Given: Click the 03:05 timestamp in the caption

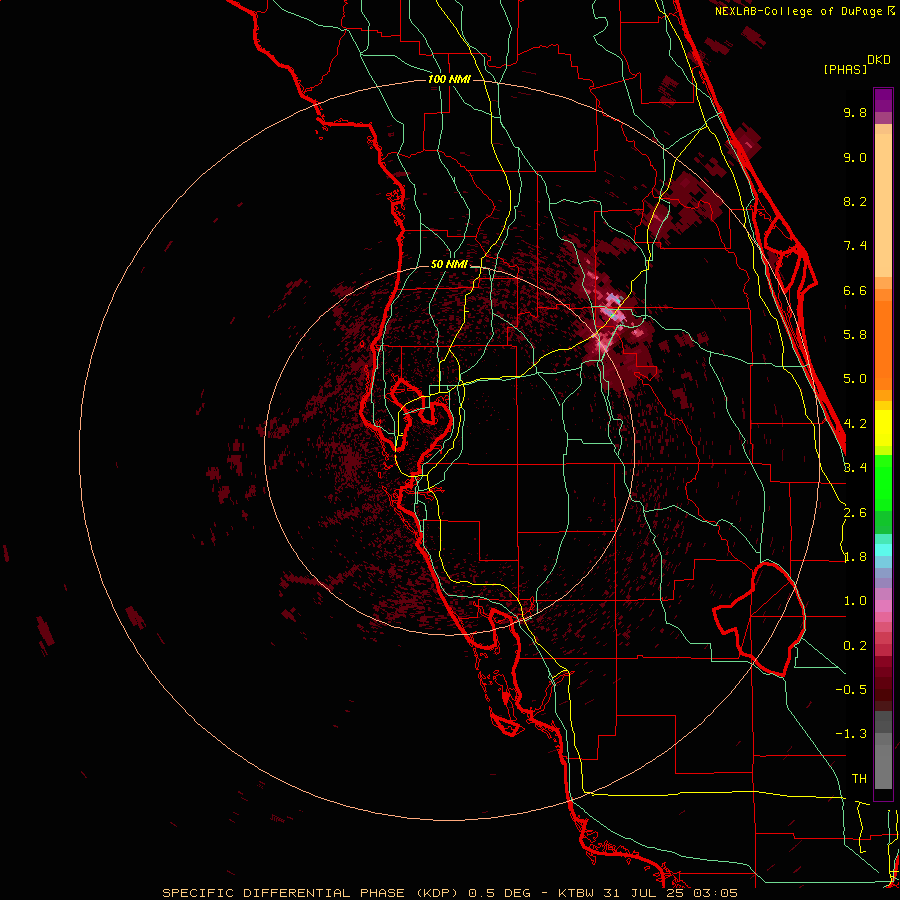Looking at the screenshot, I should [x=715, y=893].
